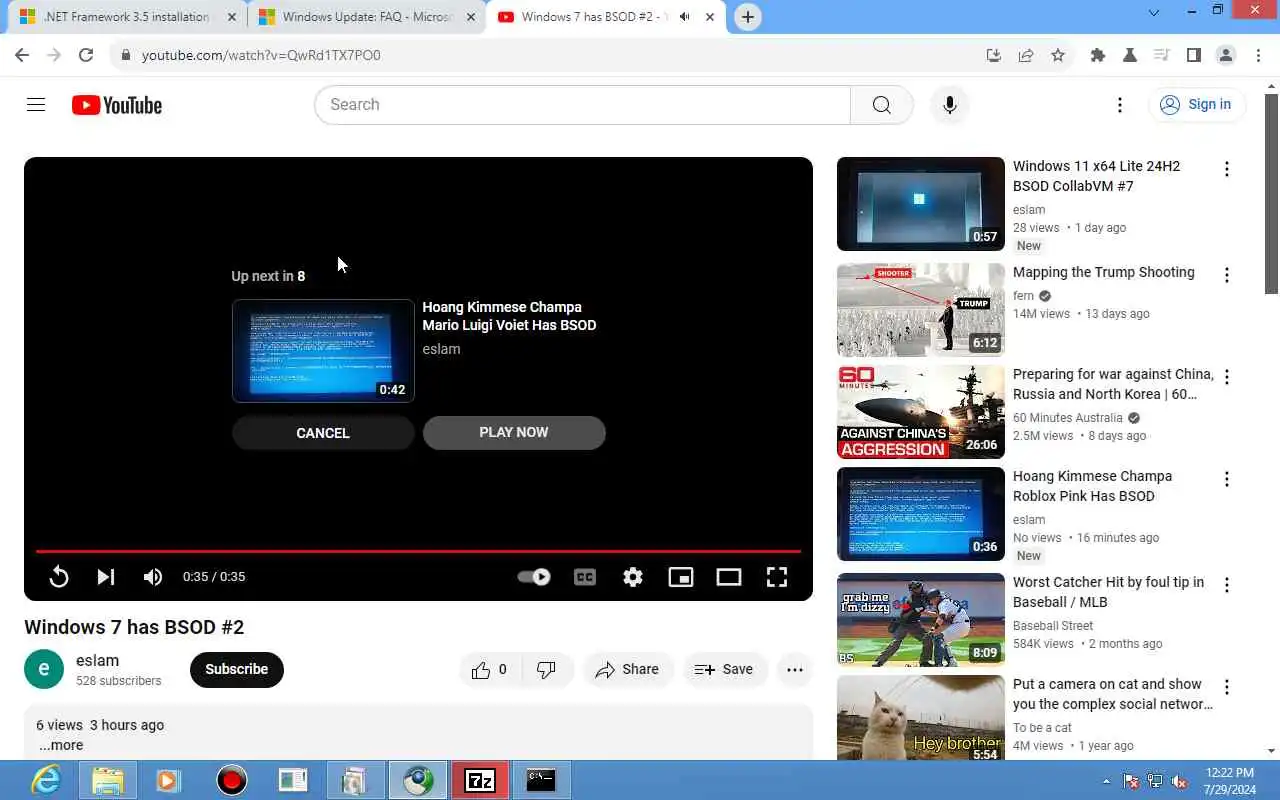Mute audio on the YouTube tab
The image size is (1280, 800).
tap(685, 17)
